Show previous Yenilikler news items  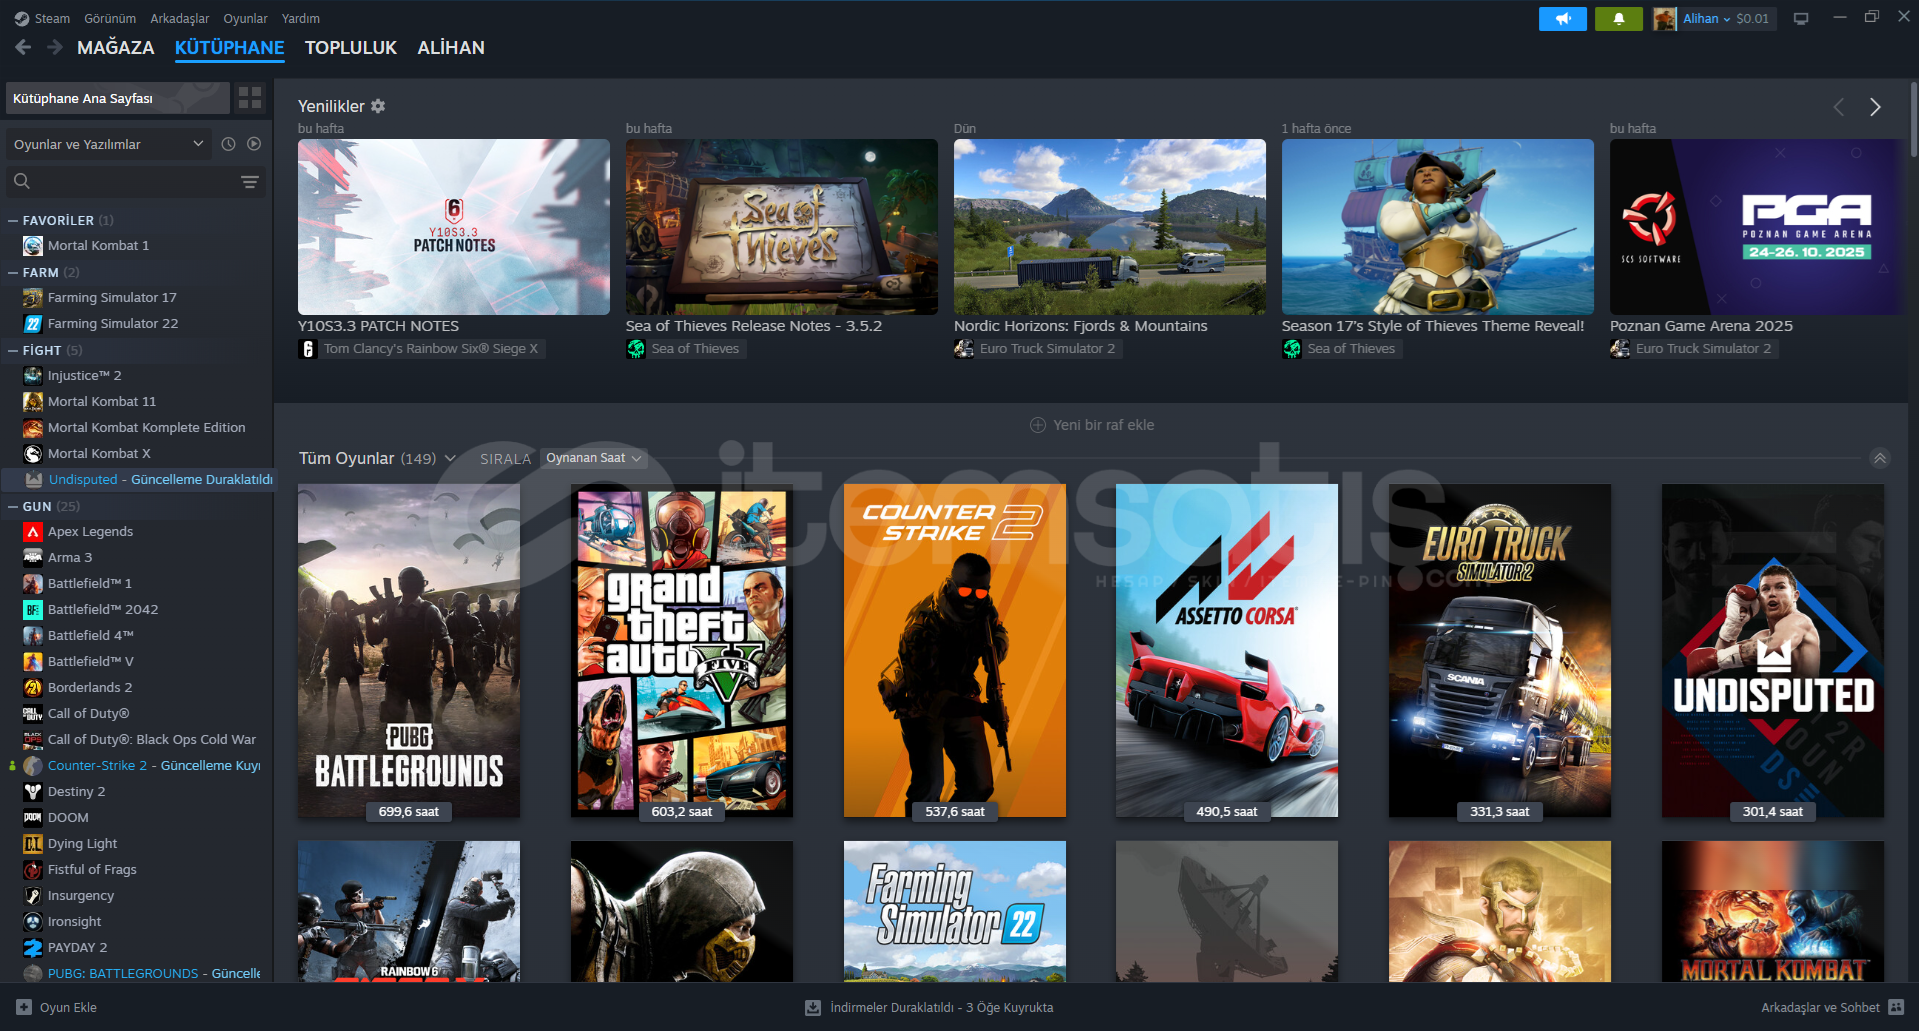(x=1838, y=107)
